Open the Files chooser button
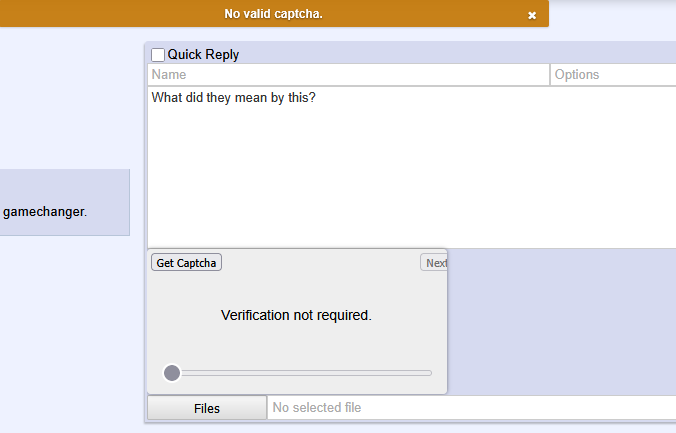Image resolution: width=676 pixels, height=433 pixels. [x=207, y=408]
